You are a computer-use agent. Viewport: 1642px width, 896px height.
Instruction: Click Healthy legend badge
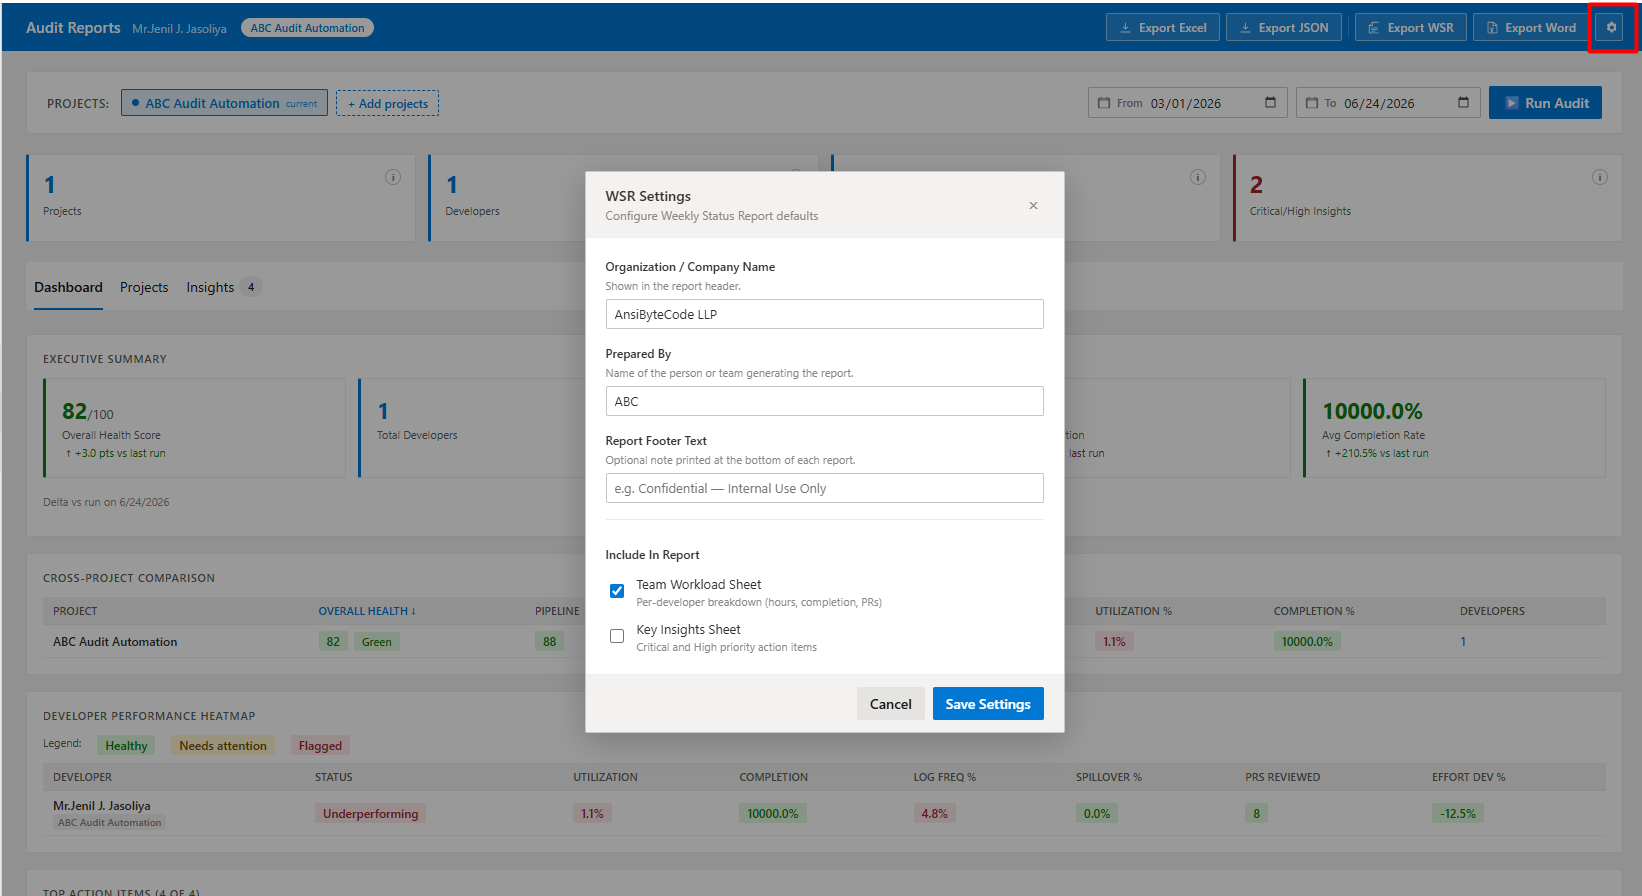pos(126,746)
